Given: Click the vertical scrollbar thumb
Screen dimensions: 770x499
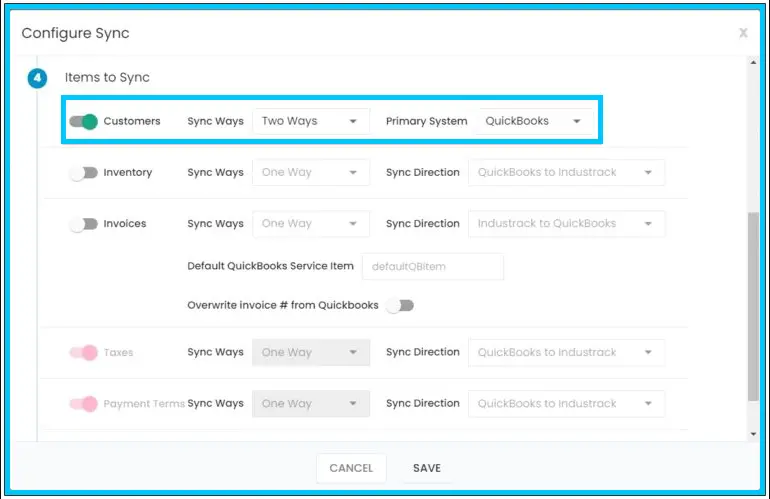Looking at the screenshot, I should coord(753,306).
